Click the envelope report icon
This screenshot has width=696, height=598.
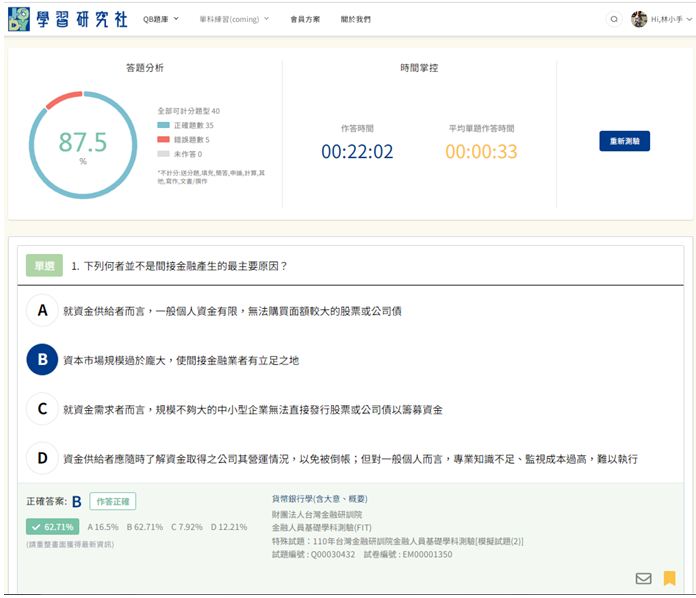(x=643, y=578)
